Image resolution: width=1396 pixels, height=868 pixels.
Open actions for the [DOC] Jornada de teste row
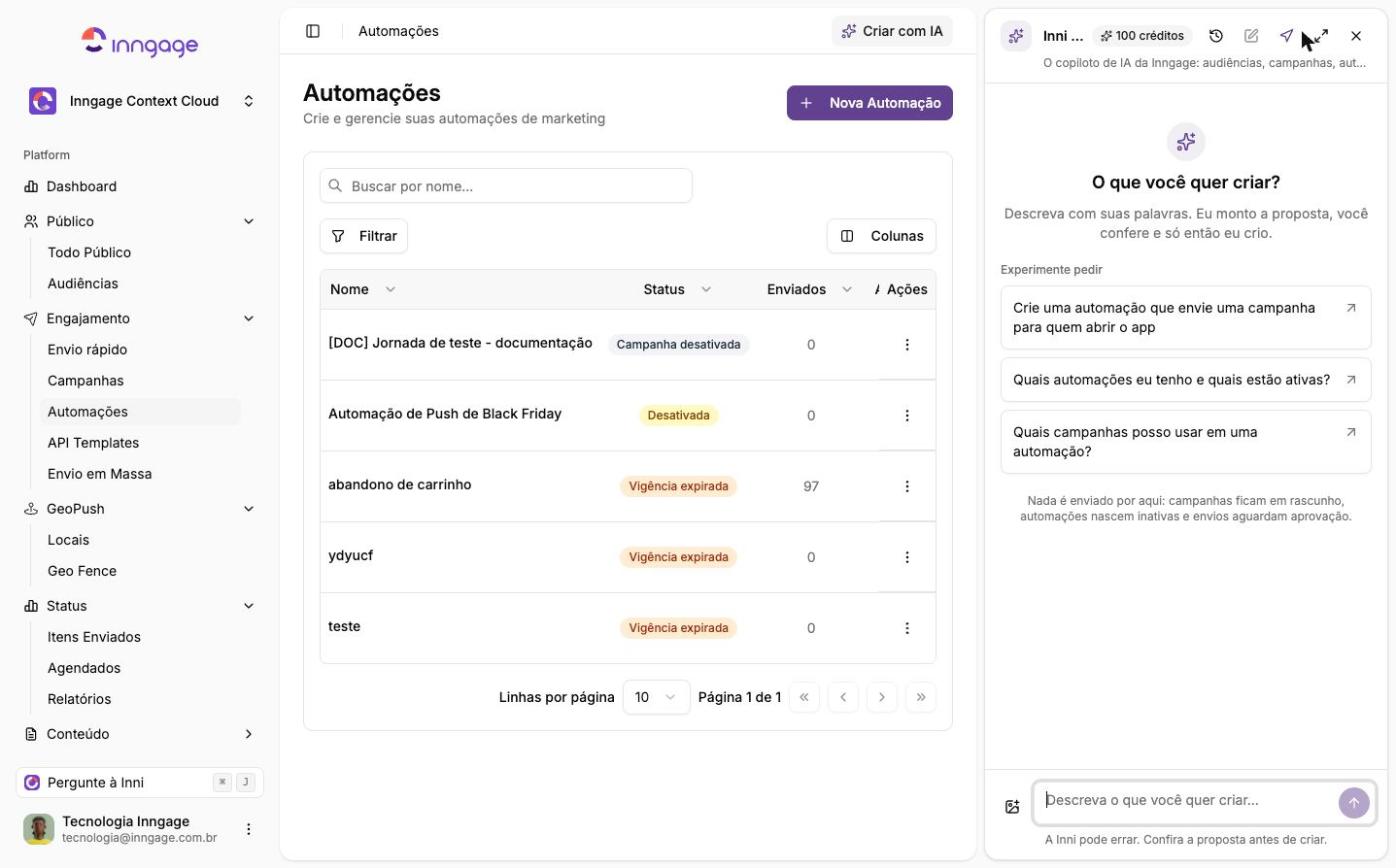pyautogui.click(x=907, y=344)
